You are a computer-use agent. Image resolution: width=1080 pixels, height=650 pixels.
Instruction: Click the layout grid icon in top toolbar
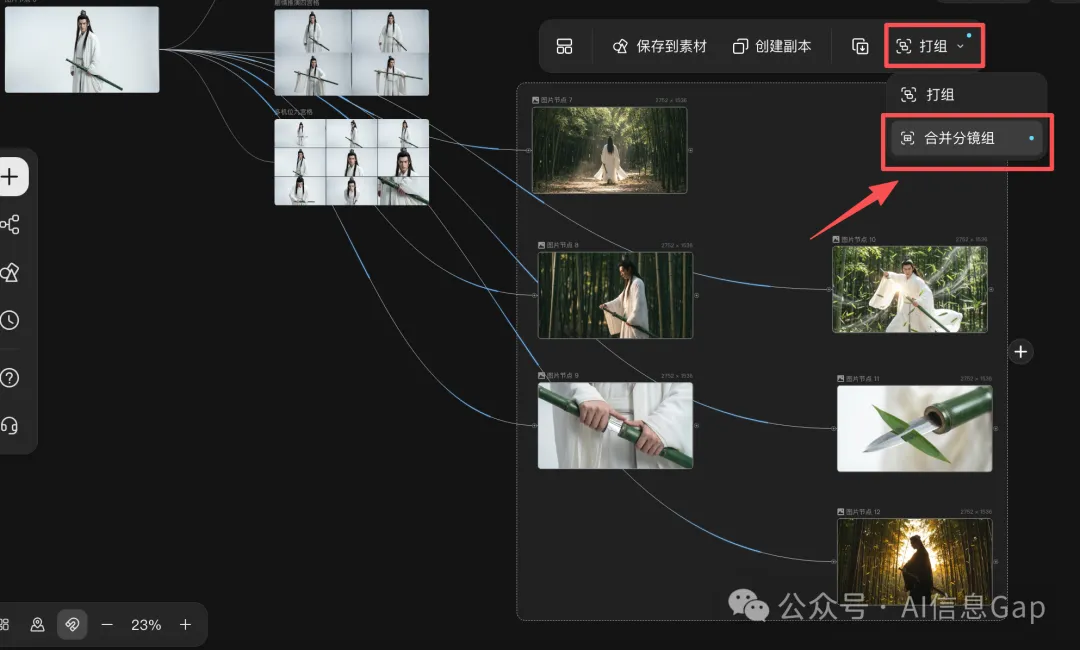pos(564,46)
